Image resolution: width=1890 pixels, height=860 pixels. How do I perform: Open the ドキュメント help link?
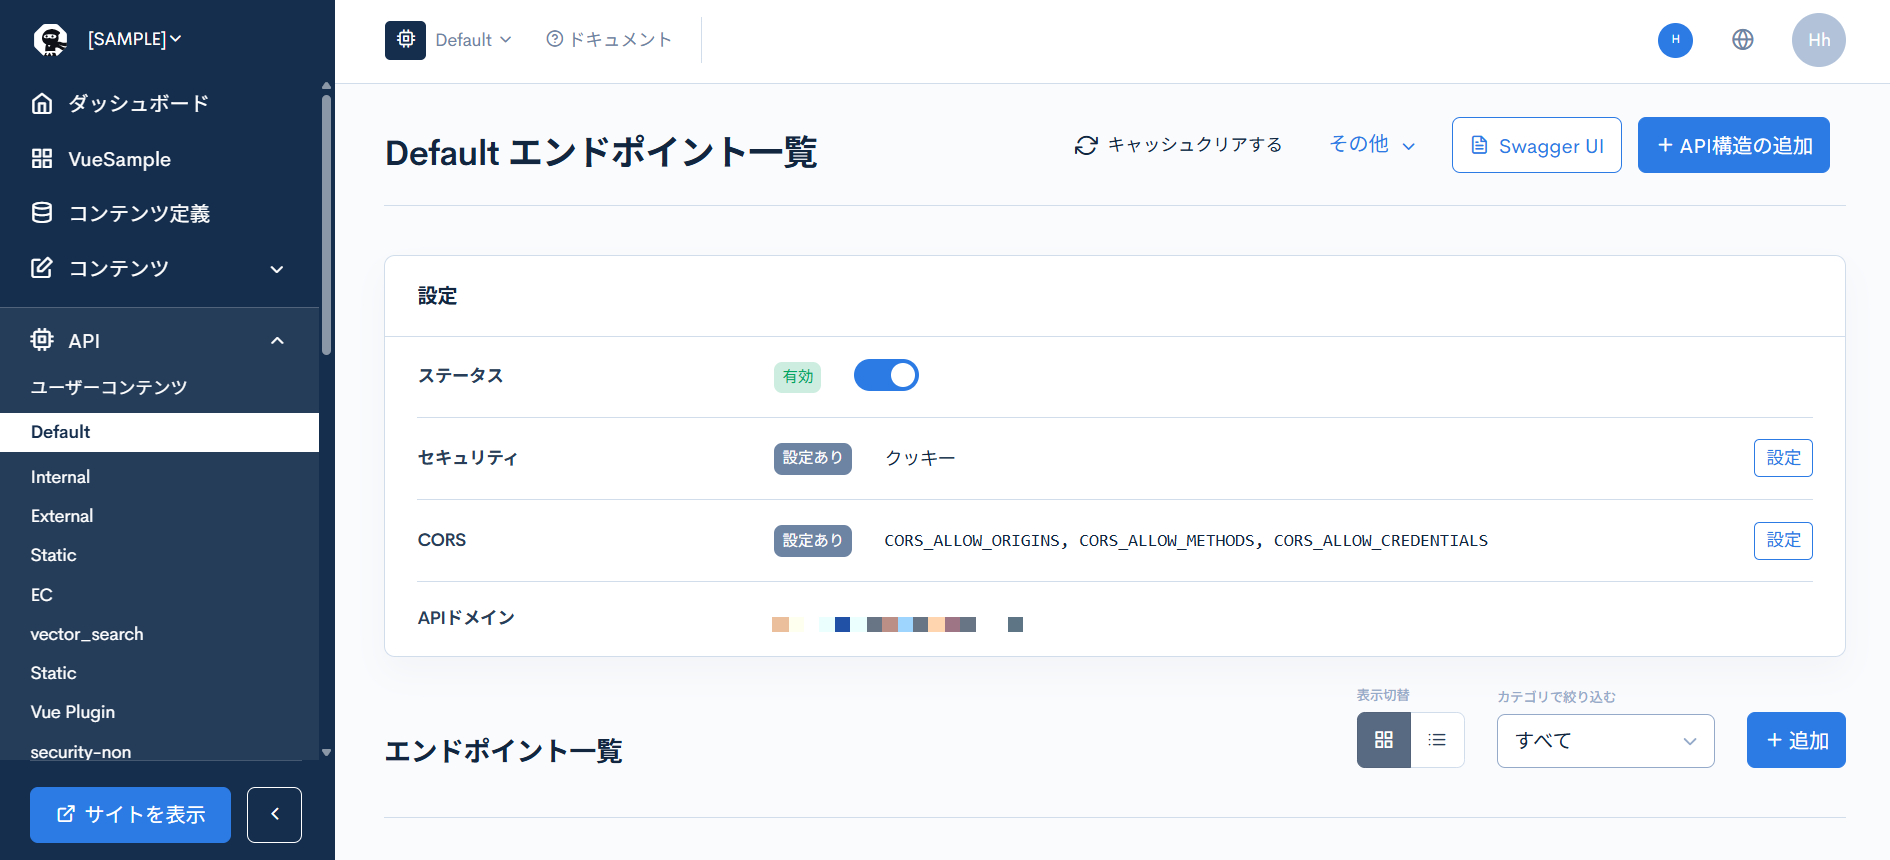point(609,39)
